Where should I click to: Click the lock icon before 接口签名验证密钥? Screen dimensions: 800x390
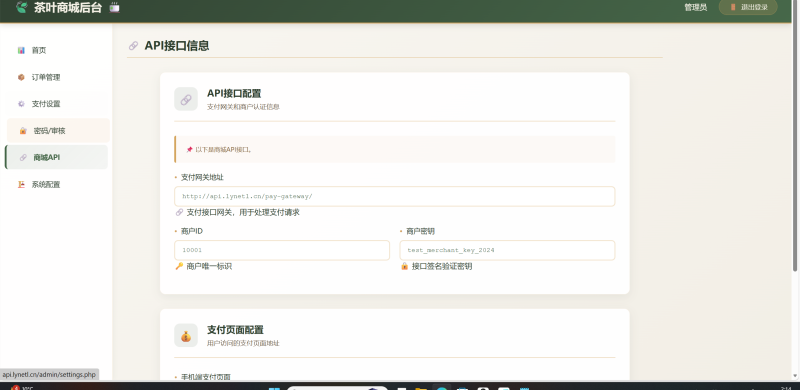(x=405, y=266)
